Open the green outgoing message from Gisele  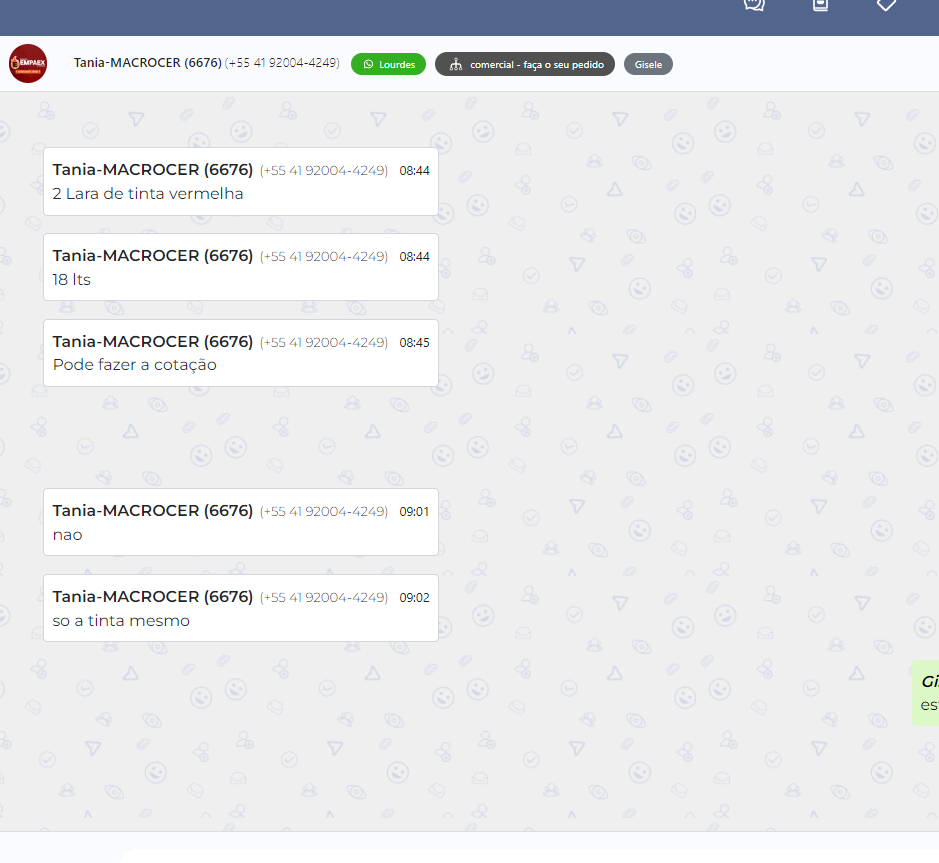(927, 692)
